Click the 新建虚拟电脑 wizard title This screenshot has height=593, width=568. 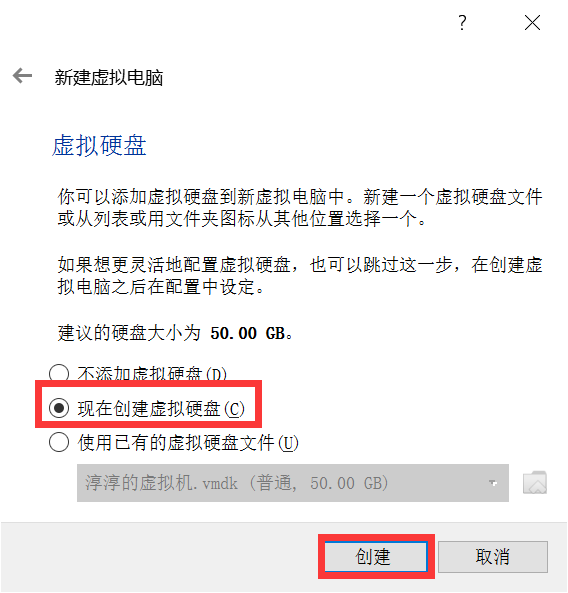[109, 78]
